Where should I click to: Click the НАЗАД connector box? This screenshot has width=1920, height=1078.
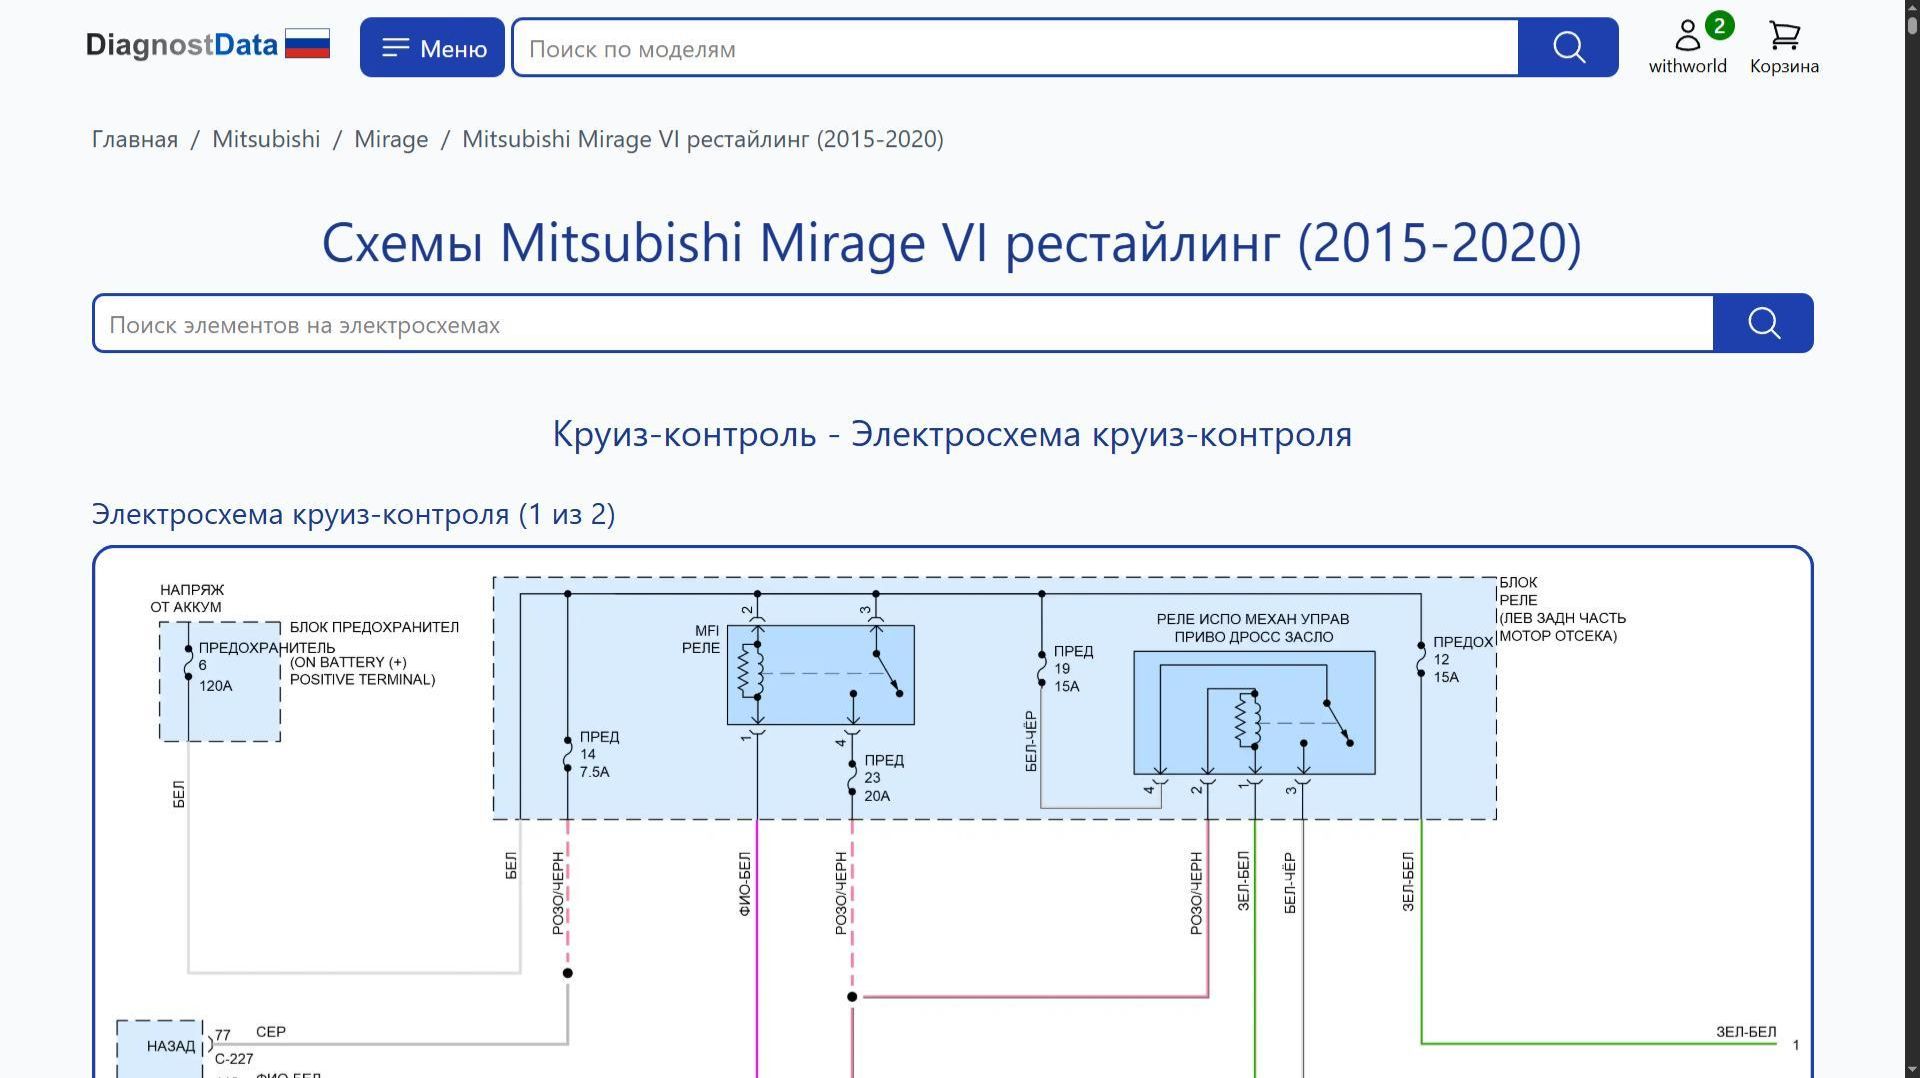coord(160,1048)
